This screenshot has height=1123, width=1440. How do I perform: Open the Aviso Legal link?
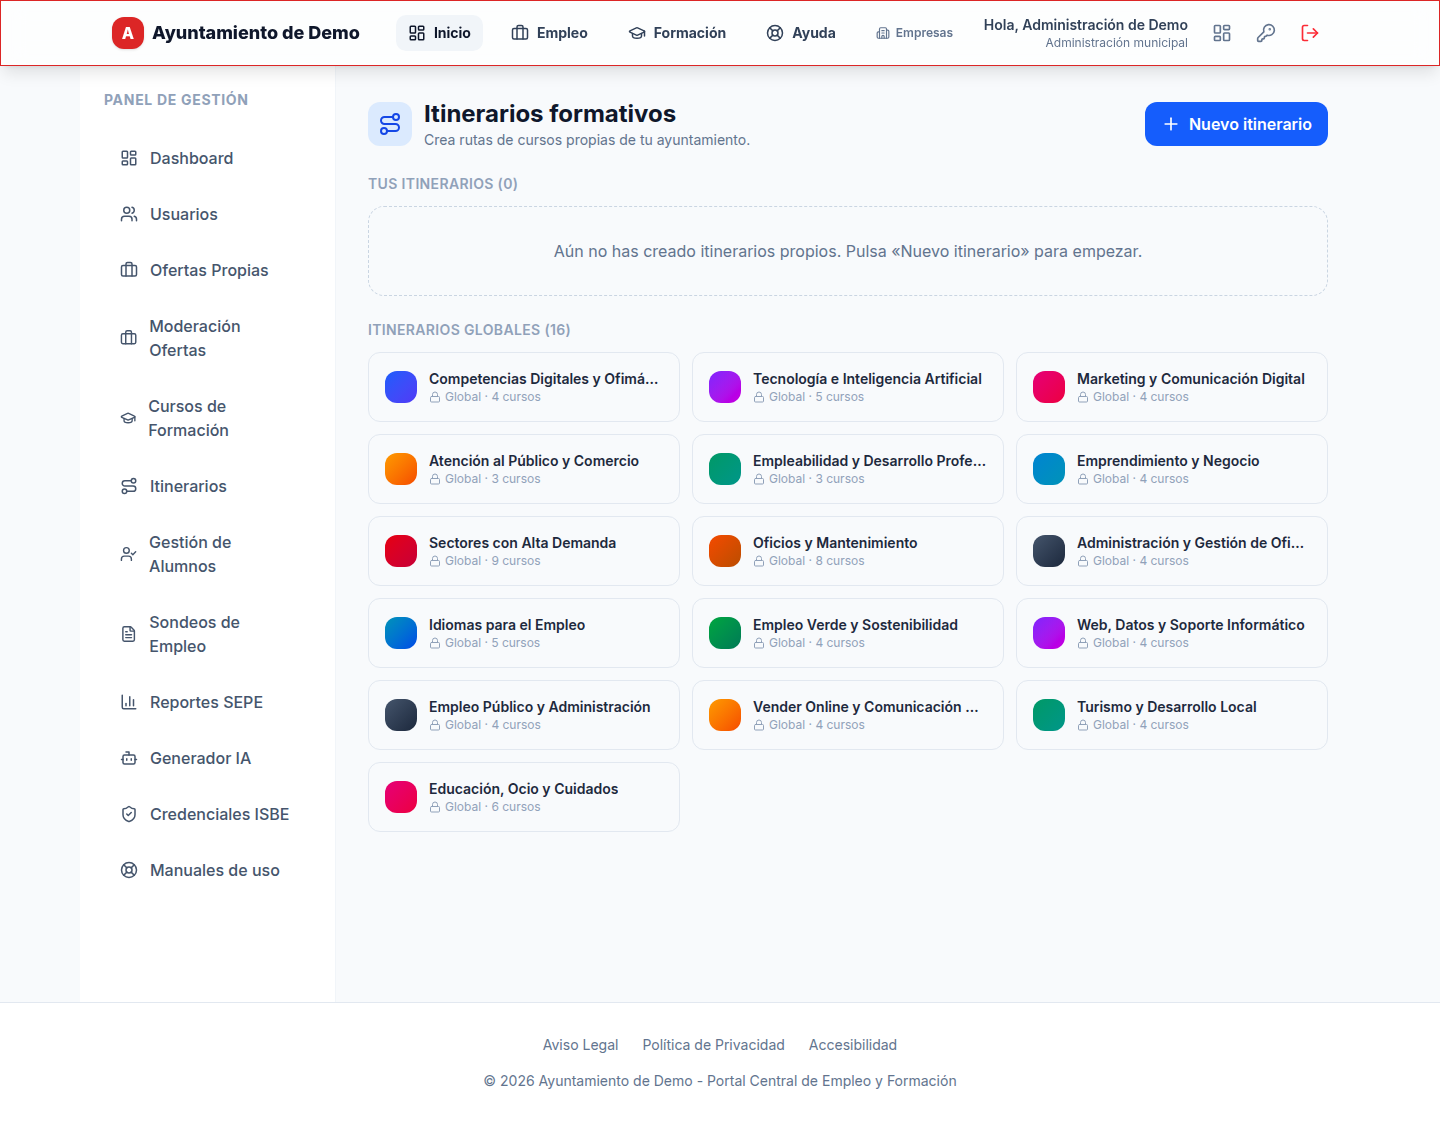581,1045
